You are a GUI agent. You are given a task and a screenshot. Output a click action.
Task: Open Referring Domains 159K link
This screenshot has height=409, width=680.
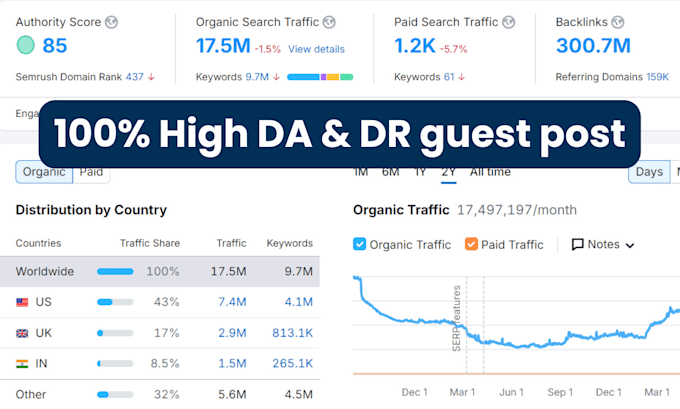(657, 77)
